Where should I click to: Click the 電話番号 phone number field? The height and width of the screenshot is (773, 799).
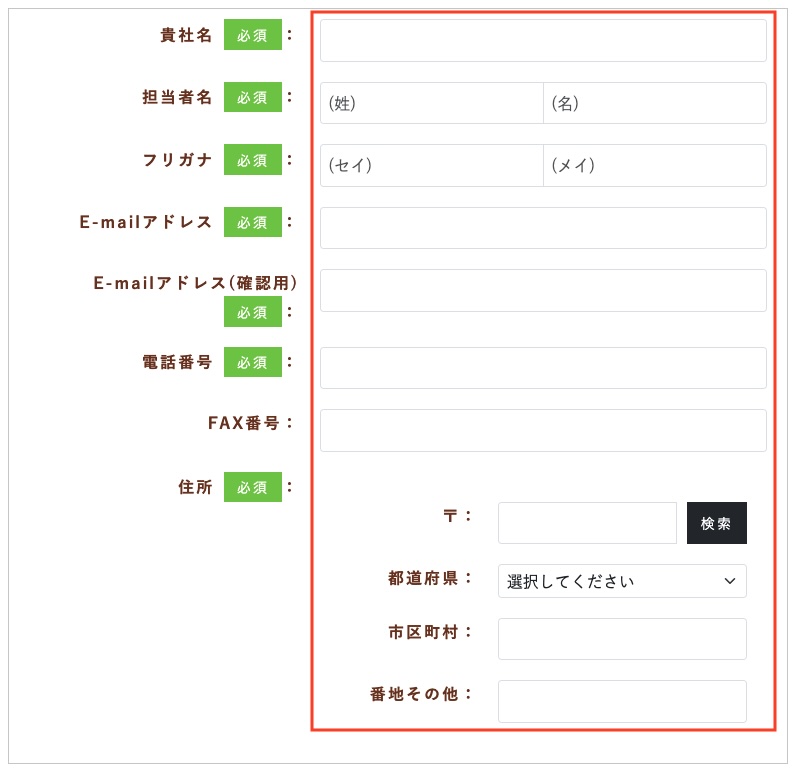coord(543,368)
